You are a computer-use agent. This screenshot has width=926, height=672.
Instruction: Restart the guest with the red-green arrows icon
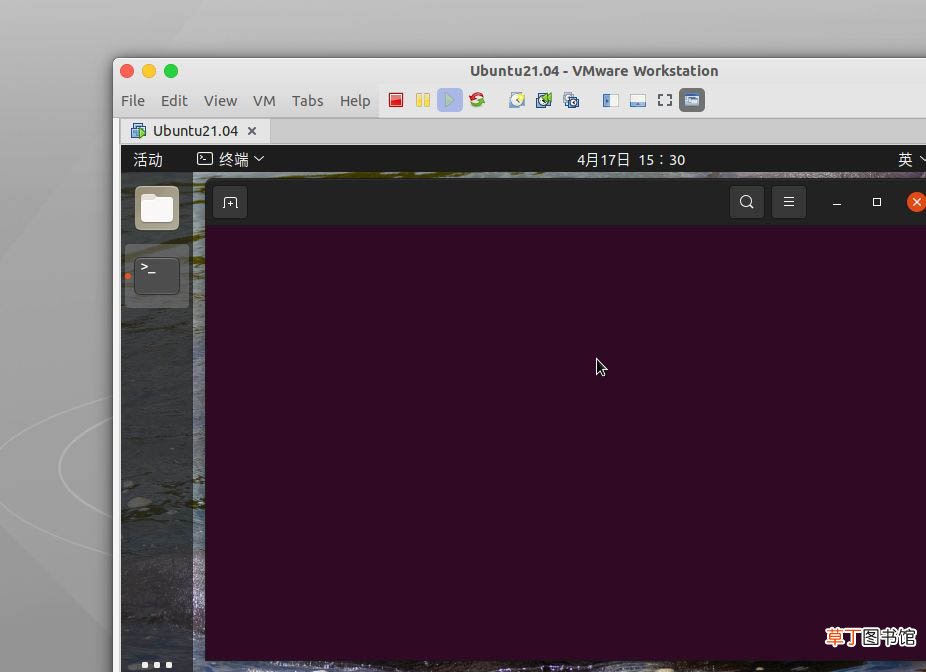coord(477,100)
